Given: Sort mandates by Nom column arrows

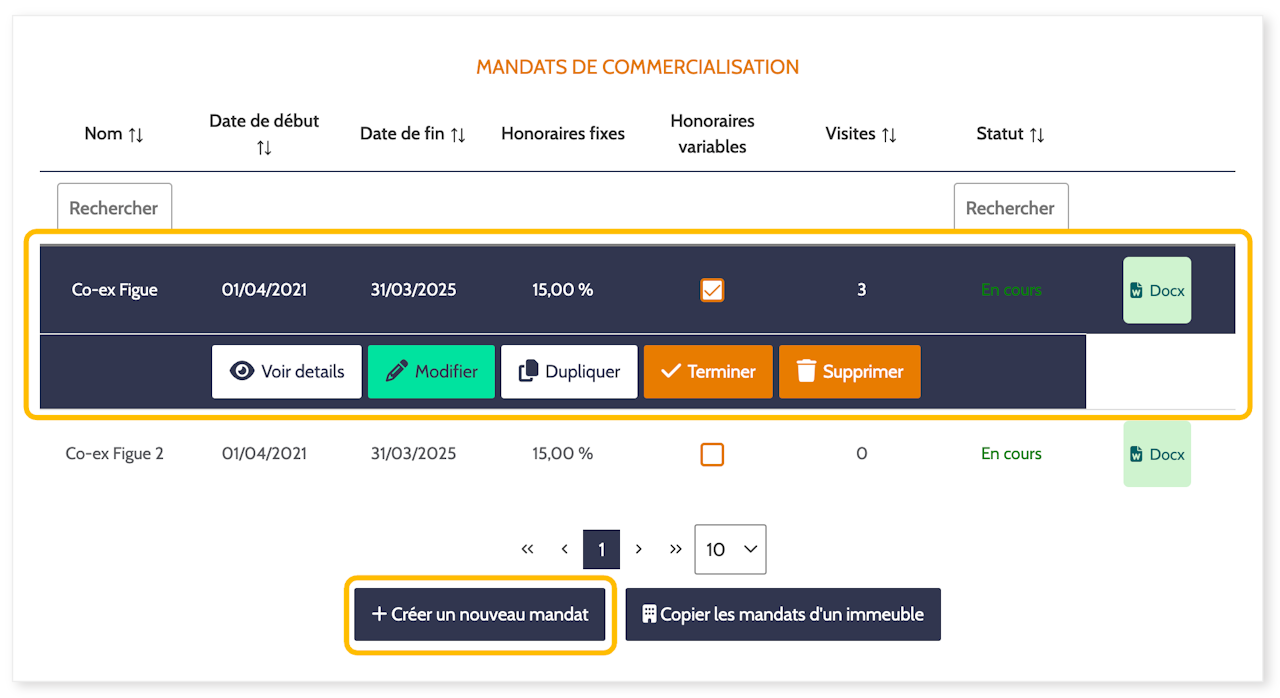Looking at the screenshot, I should [x=136, y=134].
